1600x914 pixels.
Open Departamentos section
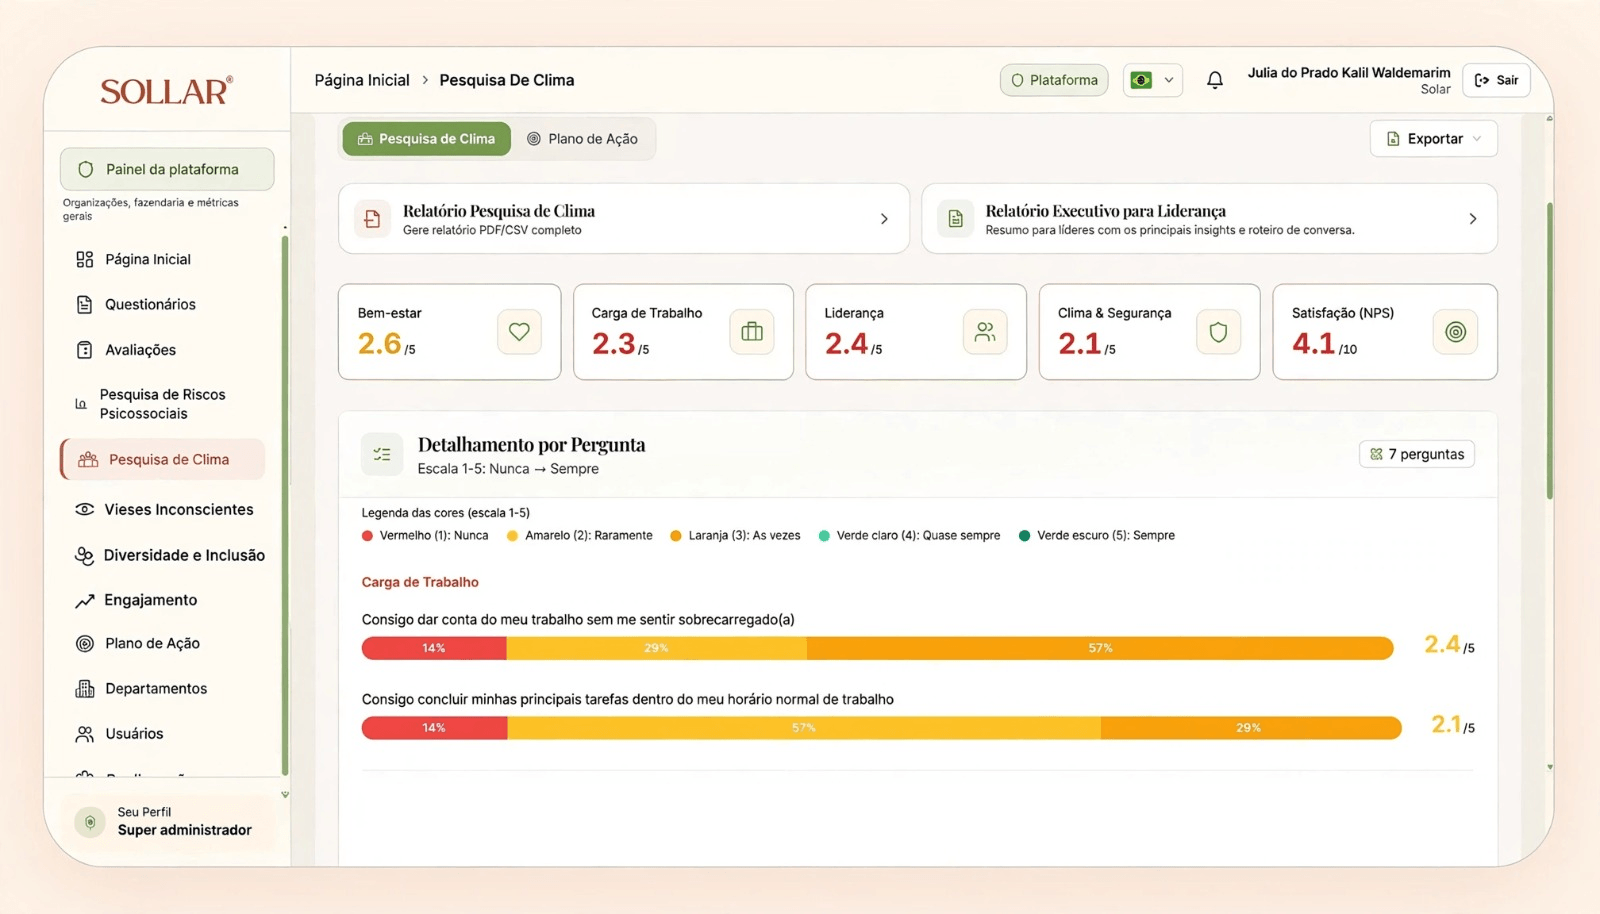pyautogui.click(x=156, y=688)
